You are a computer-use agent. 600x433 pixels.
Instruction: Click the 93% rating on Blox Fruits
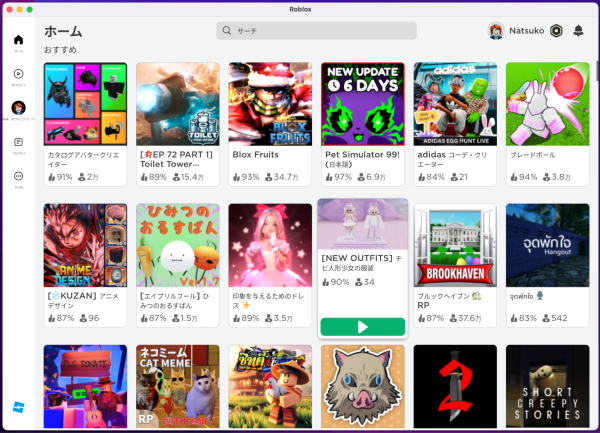[246, 177]
